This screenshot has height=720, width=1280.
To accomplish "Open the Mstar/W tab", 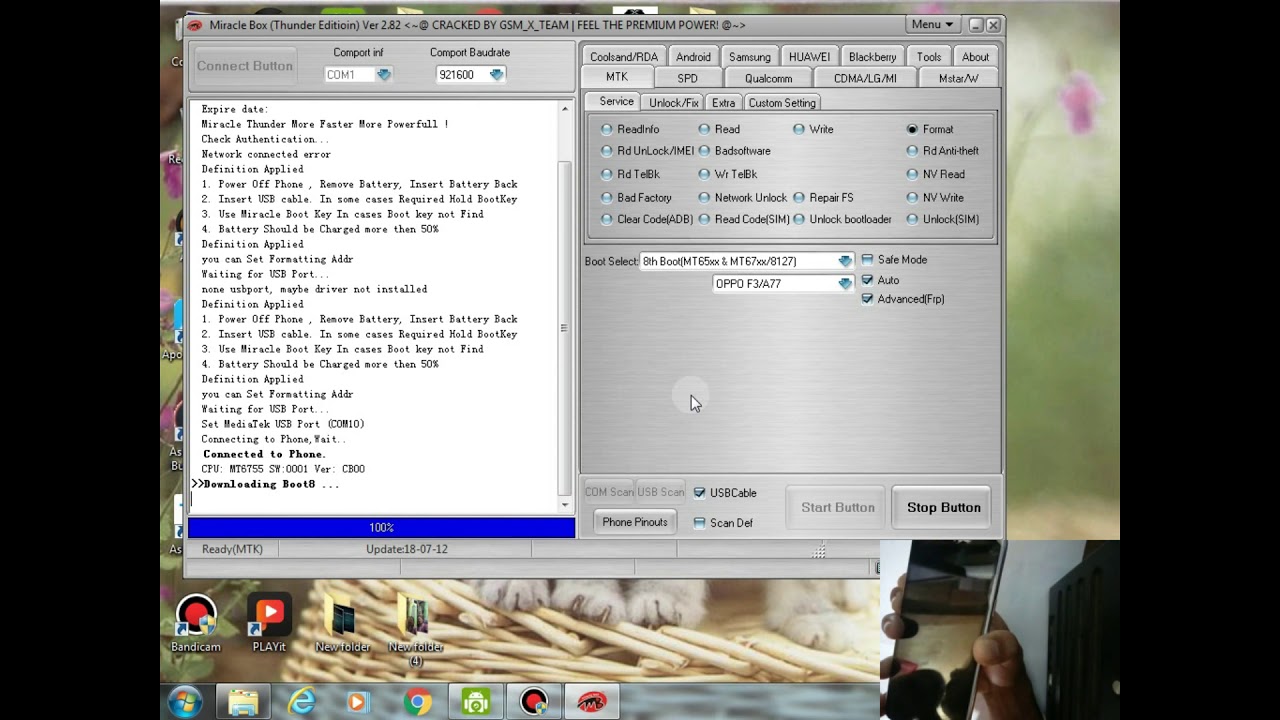I will (x=958, y=78).
